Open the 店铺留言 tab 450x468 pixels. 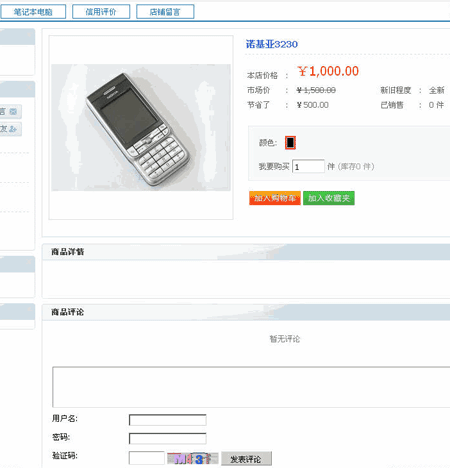coord(165,12)
